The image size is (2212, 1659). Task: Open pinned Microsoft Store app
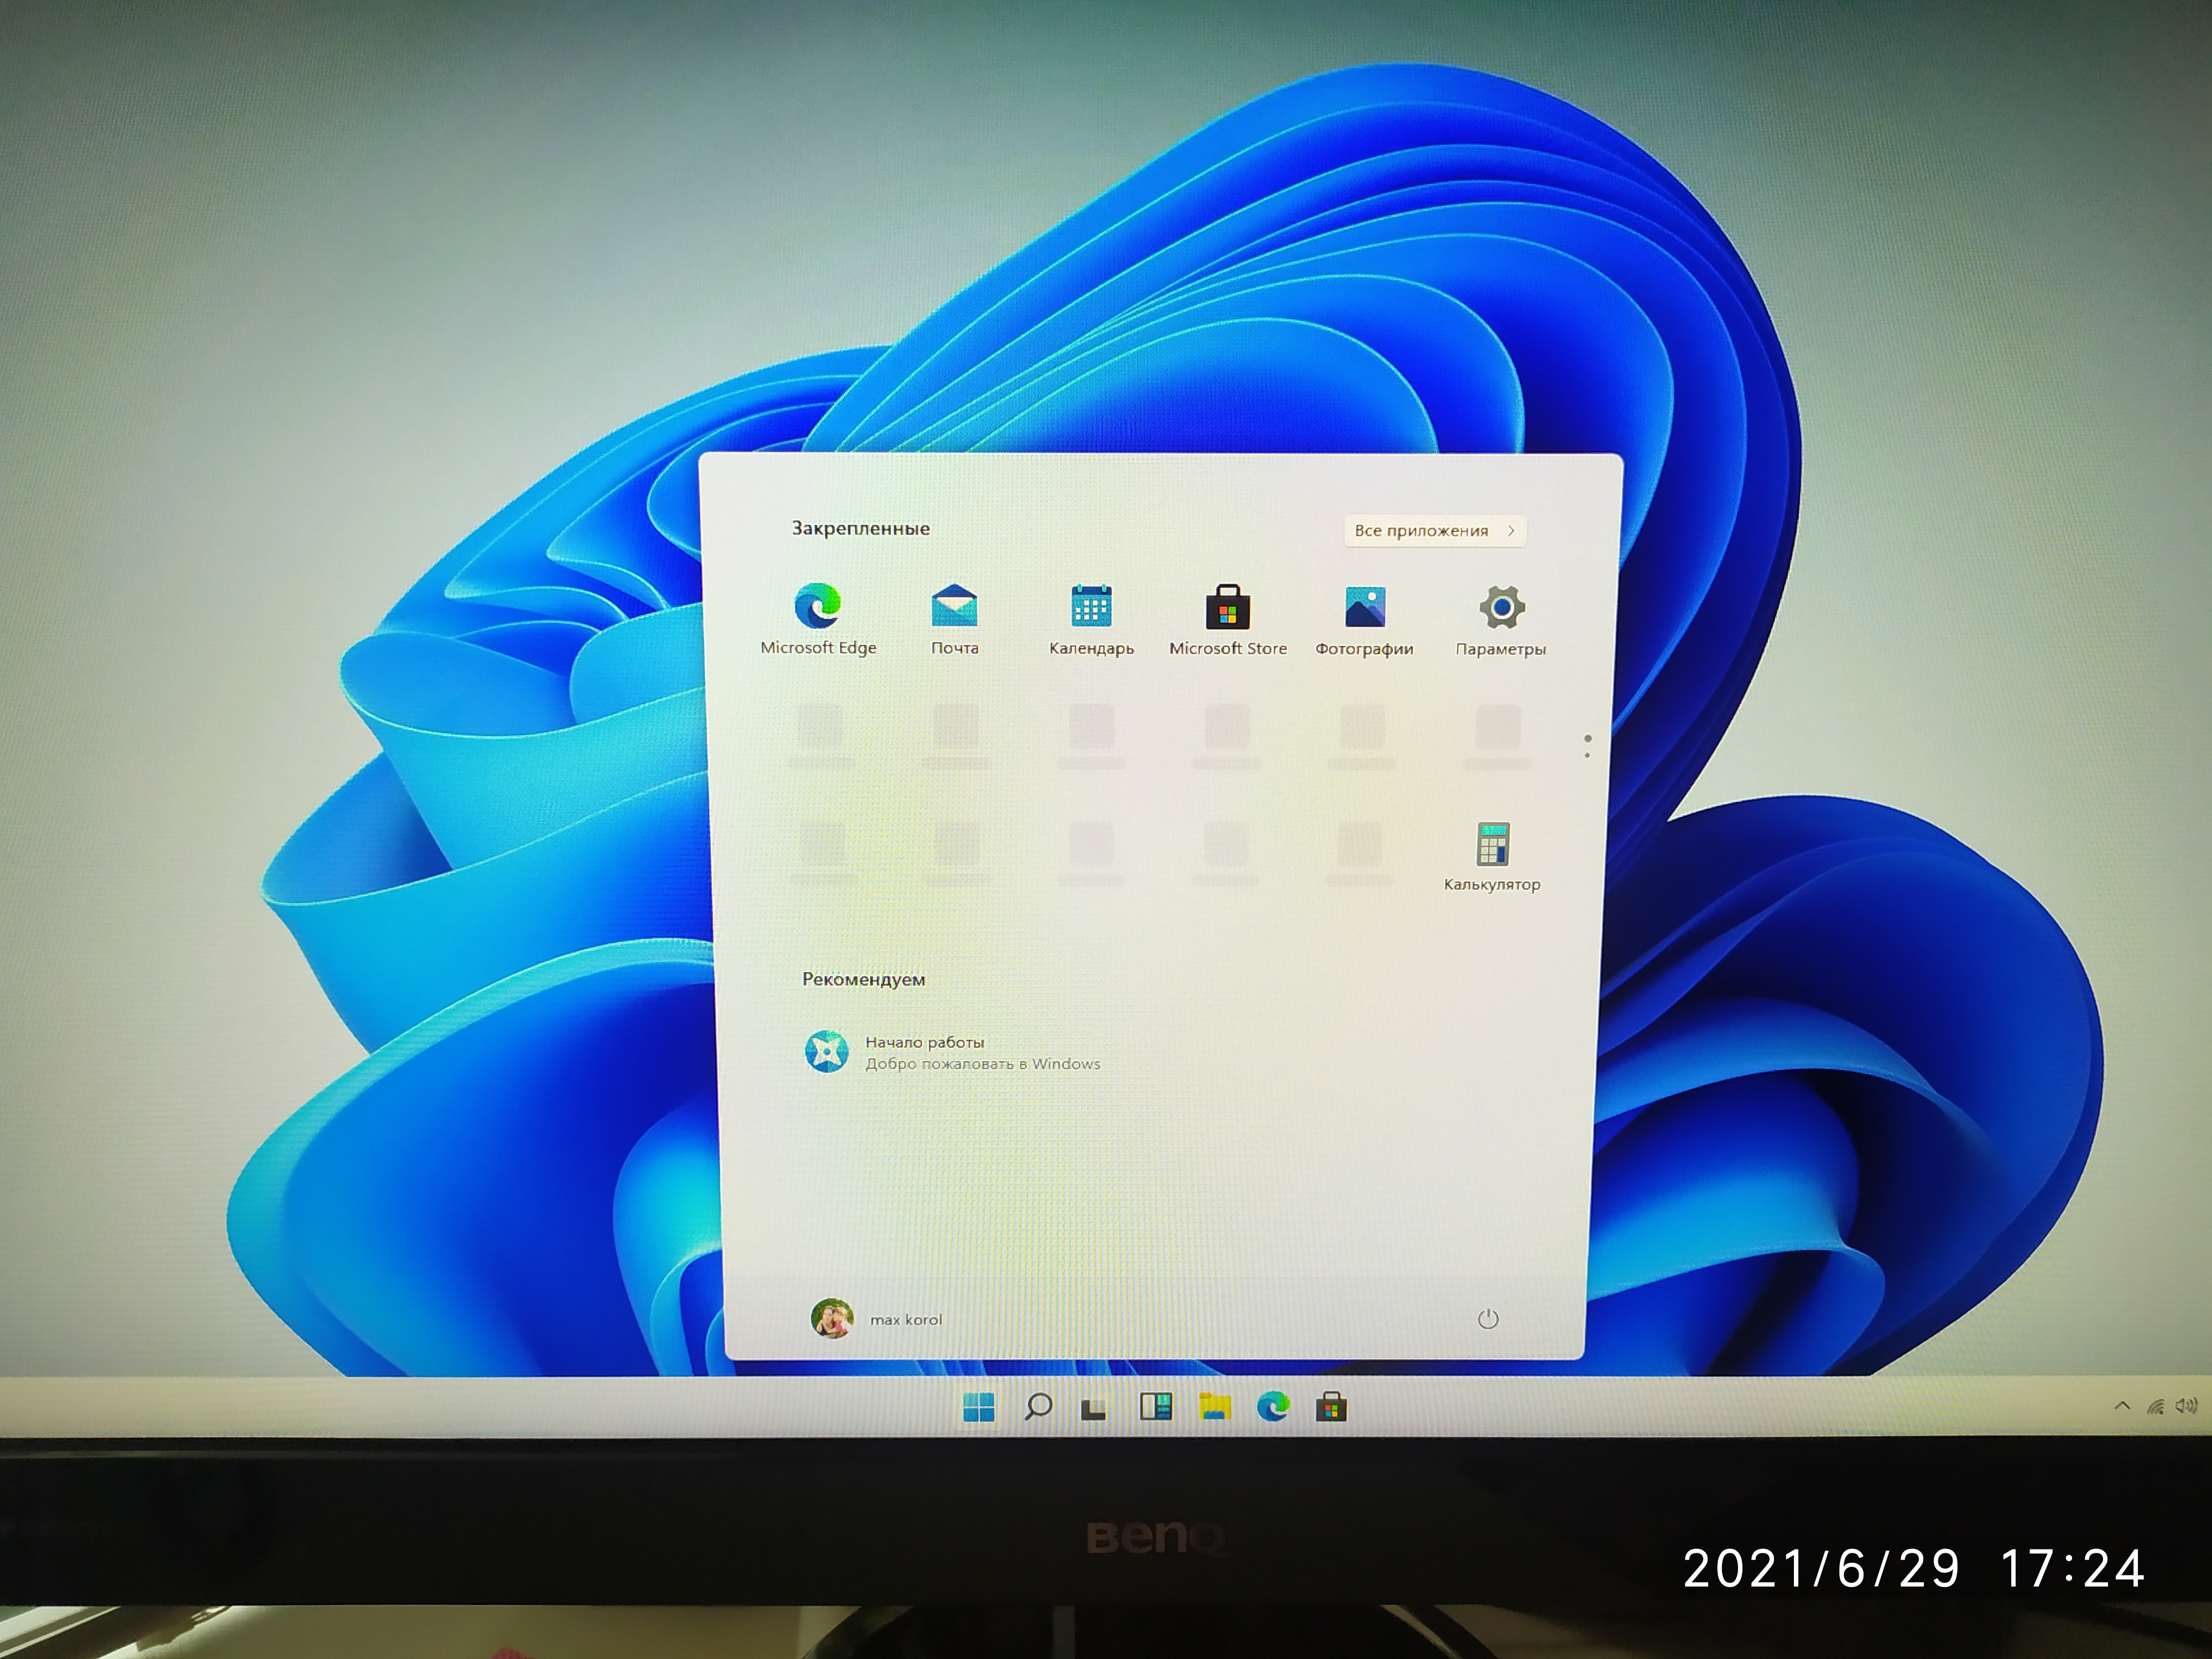pos(1227,608)
